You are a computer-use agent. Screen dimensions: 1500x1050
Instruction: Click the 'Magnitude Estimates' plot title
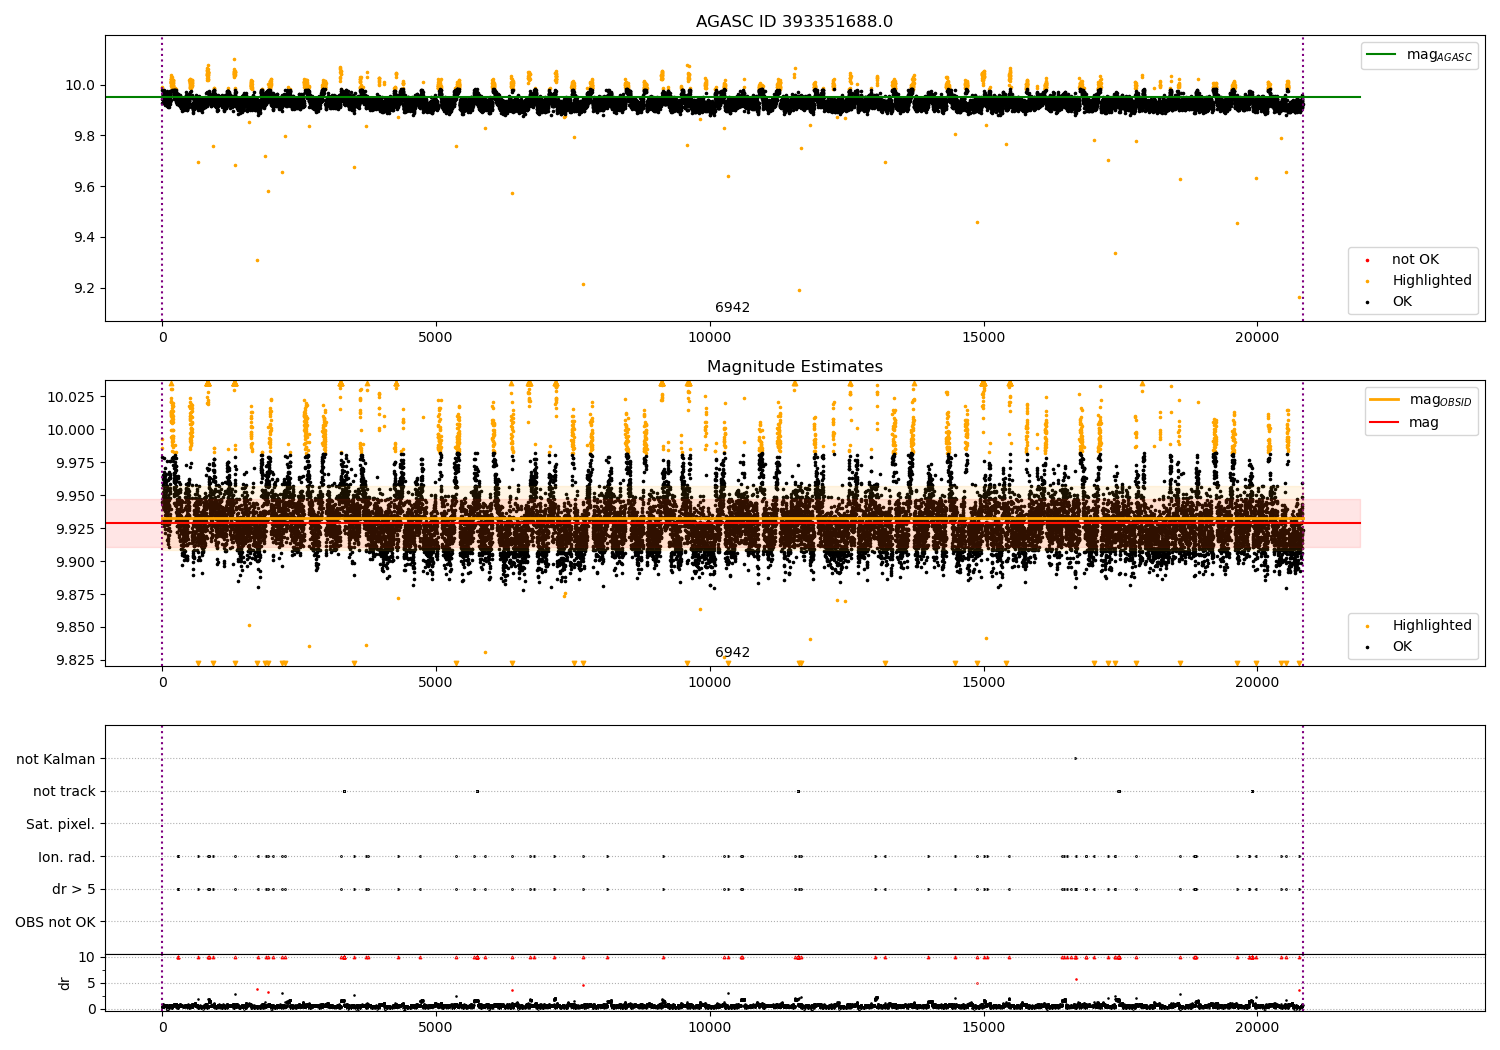coord(794,367)
